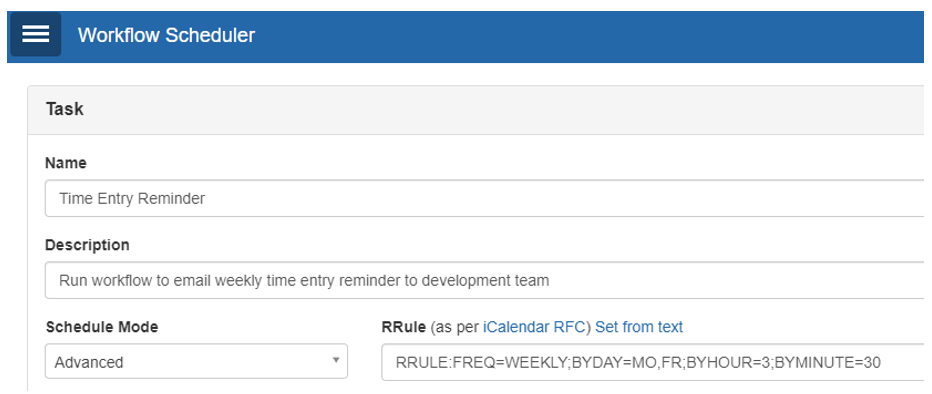Click empty area of blue header bar

click(x=588, y=35)
